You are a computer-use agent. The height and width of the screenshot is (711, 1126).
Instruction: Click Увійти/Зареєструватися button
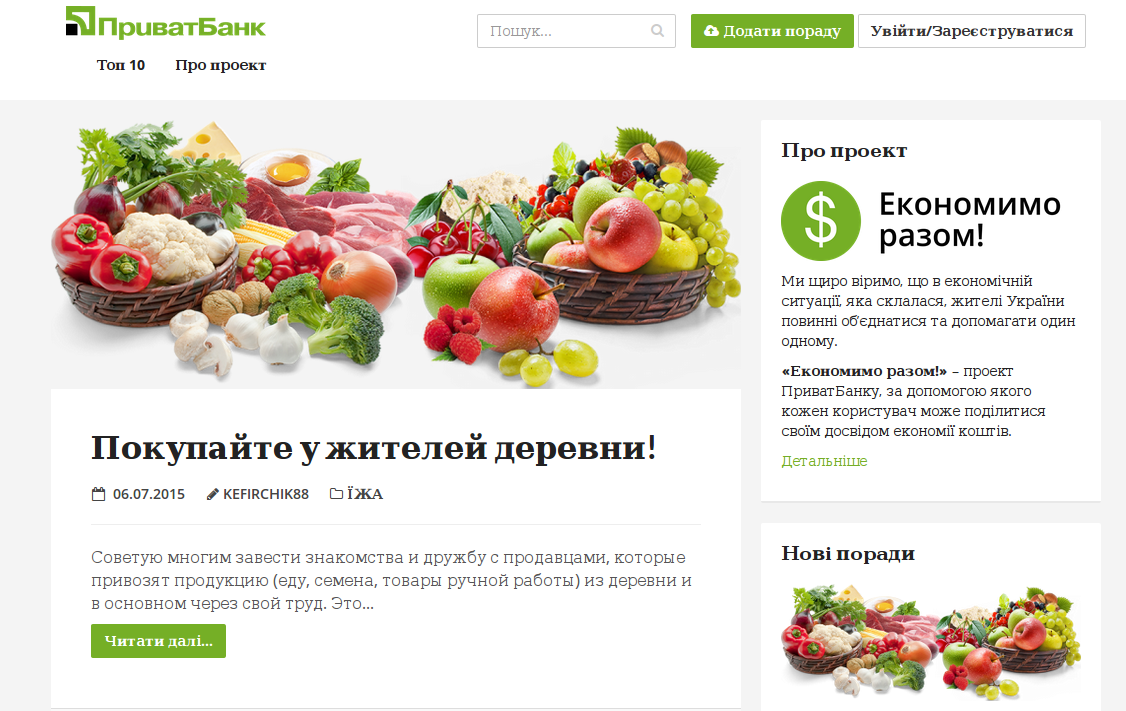(972, 31)
